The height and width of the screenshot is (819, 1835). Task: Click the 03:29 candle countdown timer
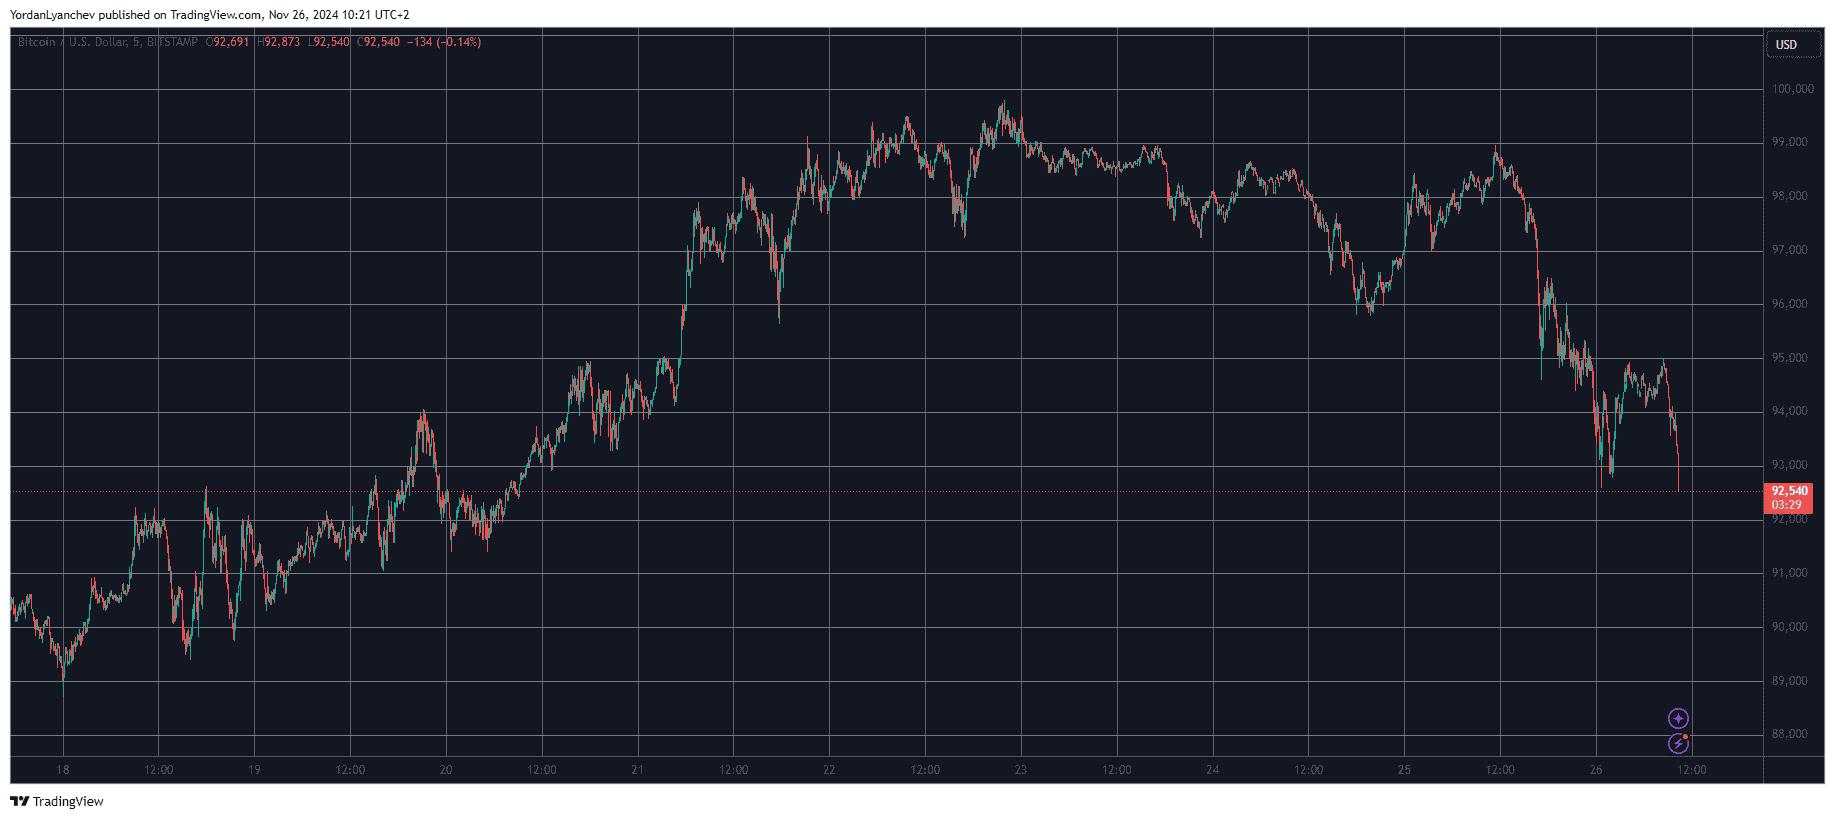[1787, 505]
